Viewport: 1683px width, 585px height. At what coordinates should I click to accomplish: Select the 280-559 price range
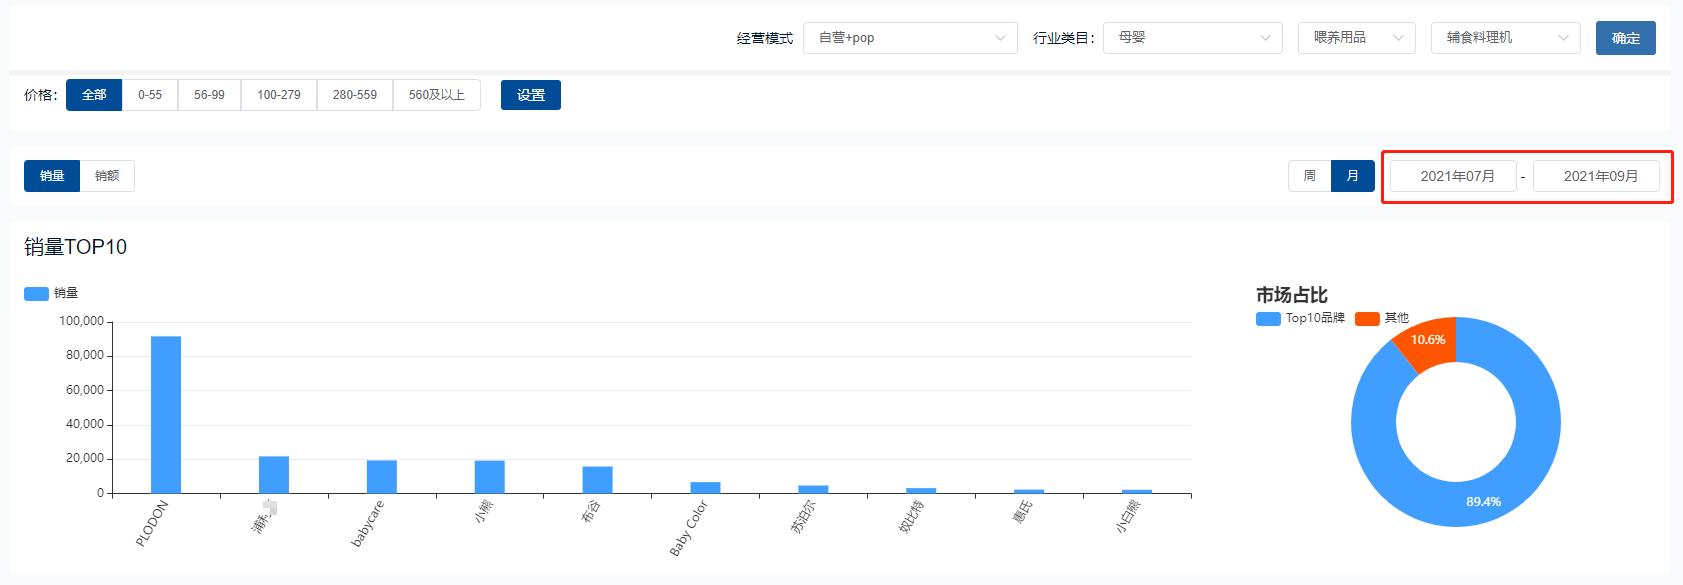point(354,95)
